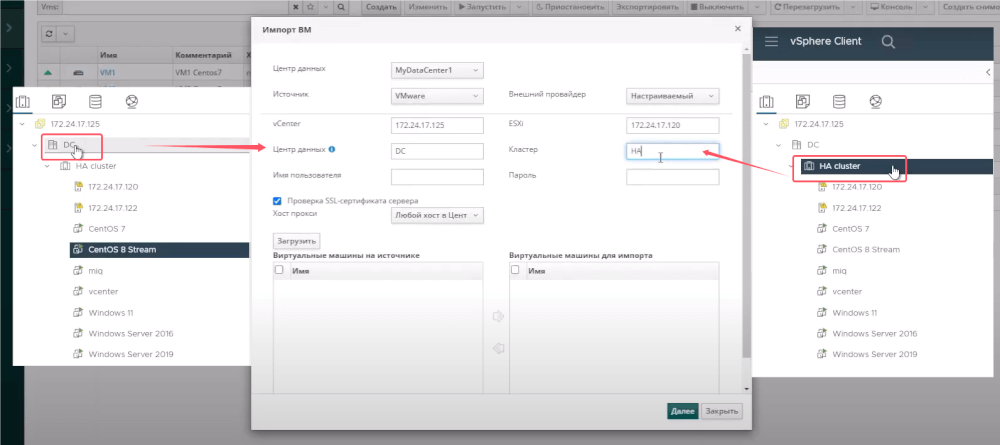Open Hosts and Clusters tab in left vSphere panel
The image size is (1000, 445).
(x=23, y=101)
